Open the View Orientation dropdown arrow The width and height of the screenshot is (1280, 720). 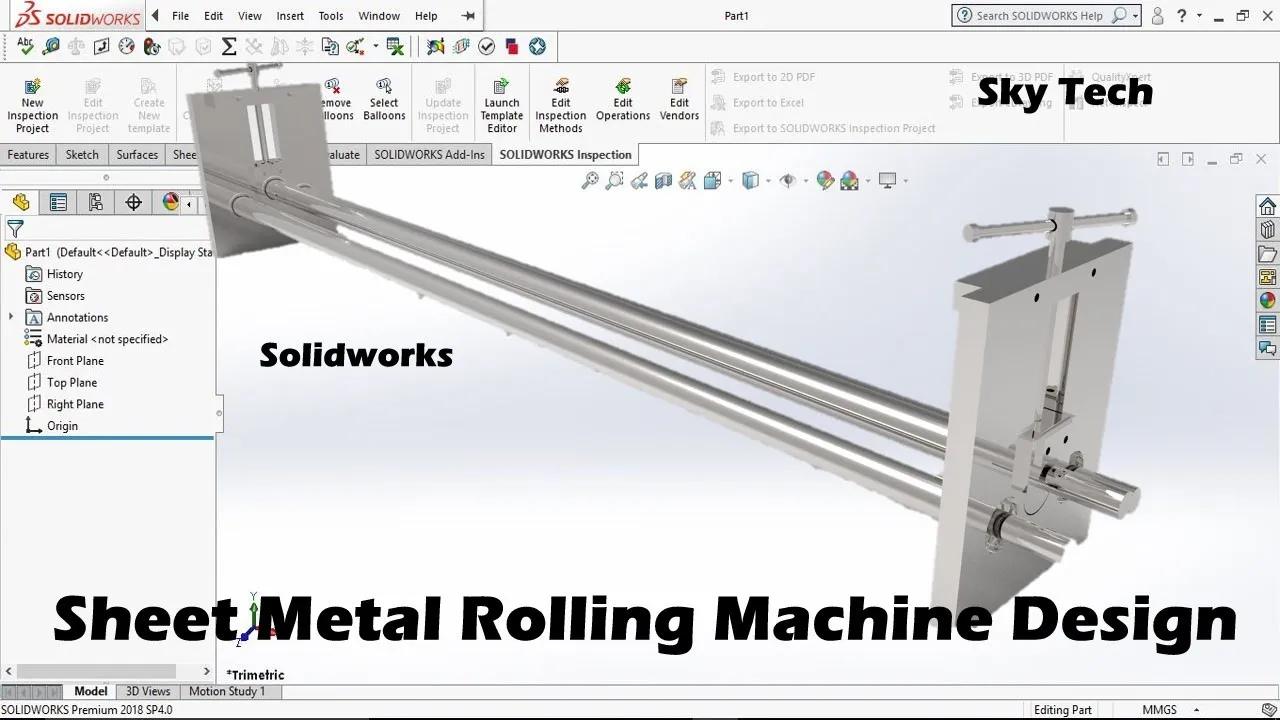tap(731, 181)
